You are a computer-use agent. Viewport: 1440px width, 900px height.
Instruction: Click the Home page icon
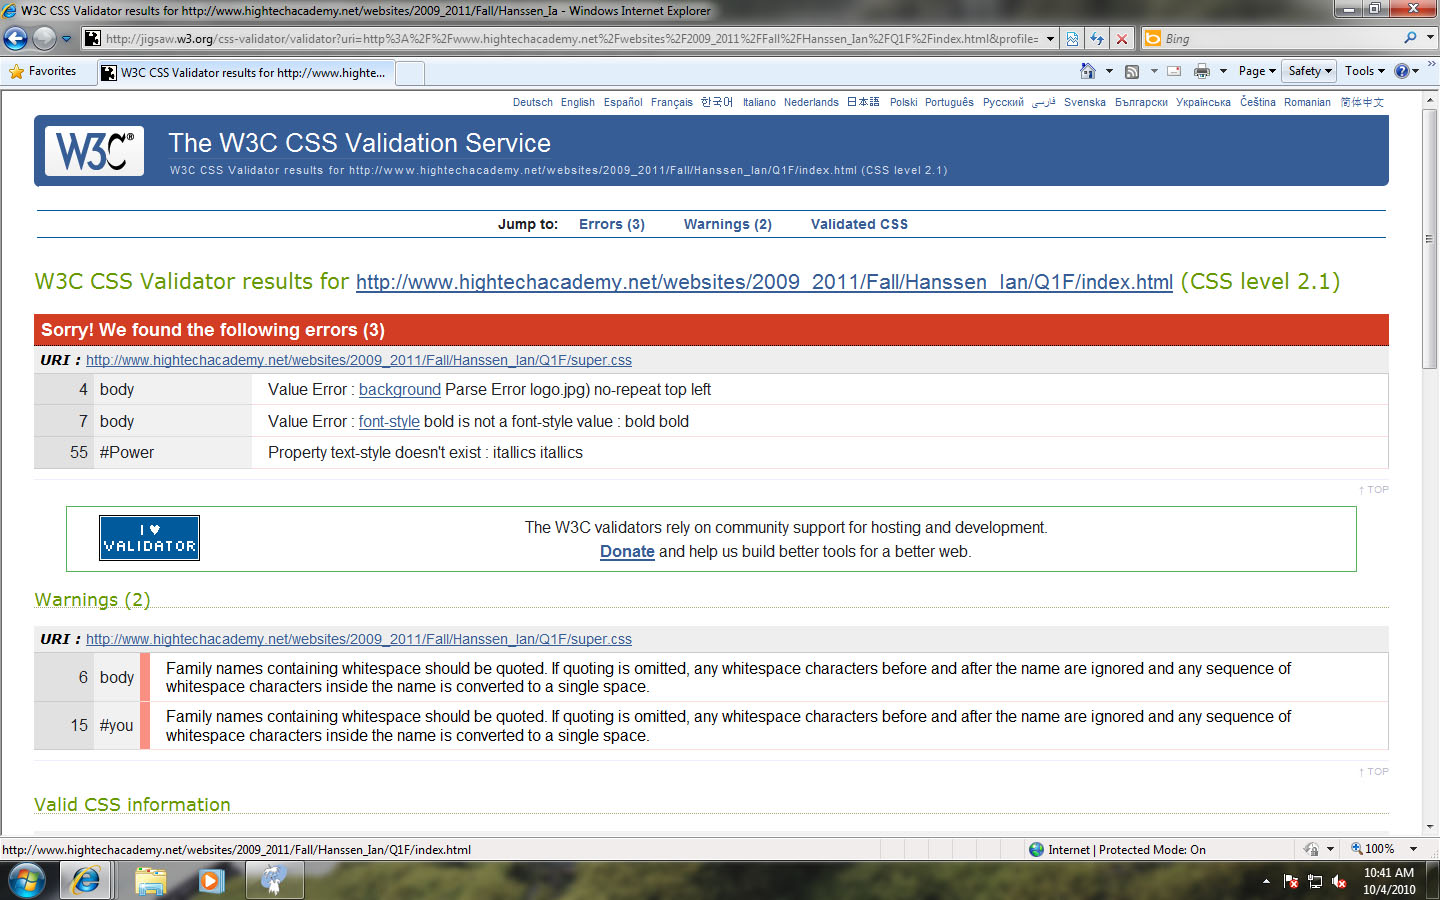click(1088, 71)
